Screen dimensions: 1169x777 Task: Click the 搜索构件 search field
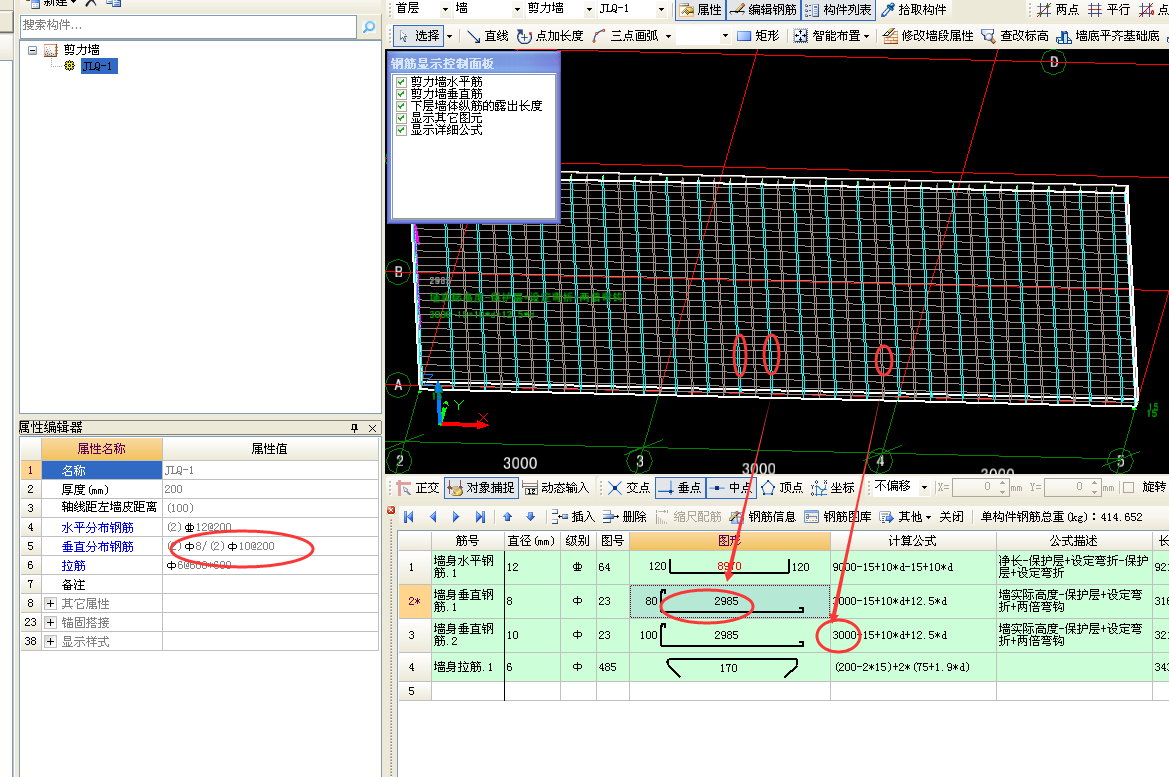point(189,26)
